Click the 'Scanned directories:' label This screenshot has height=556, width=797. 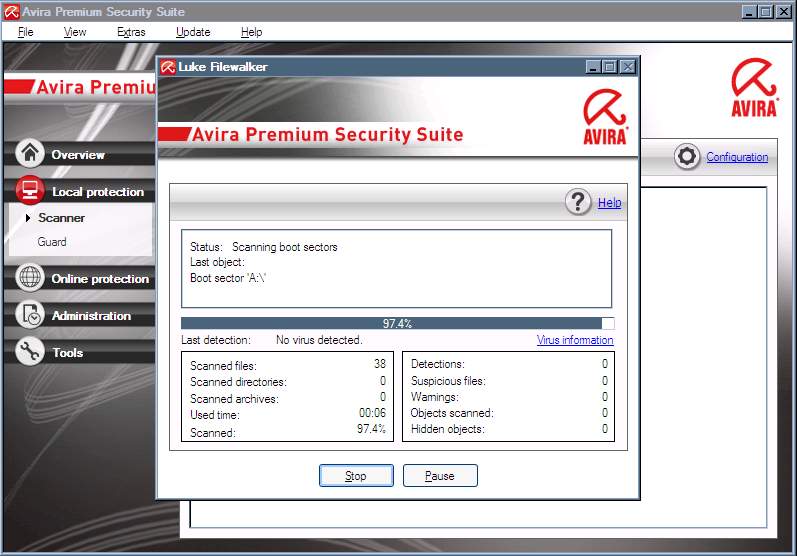coord(238,382)
